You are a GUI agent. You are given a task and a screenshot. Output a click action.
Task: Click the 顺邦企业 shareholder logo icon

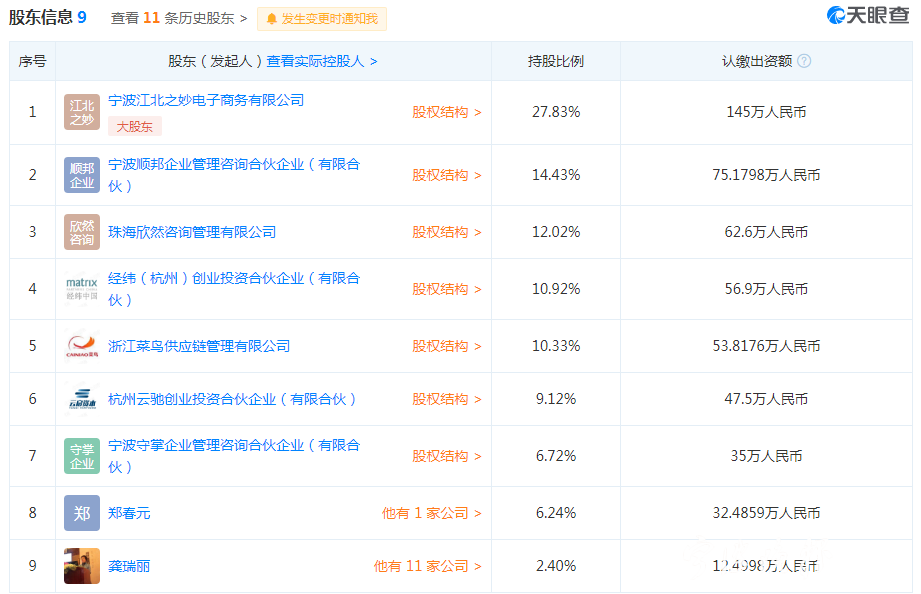[82, 175]
